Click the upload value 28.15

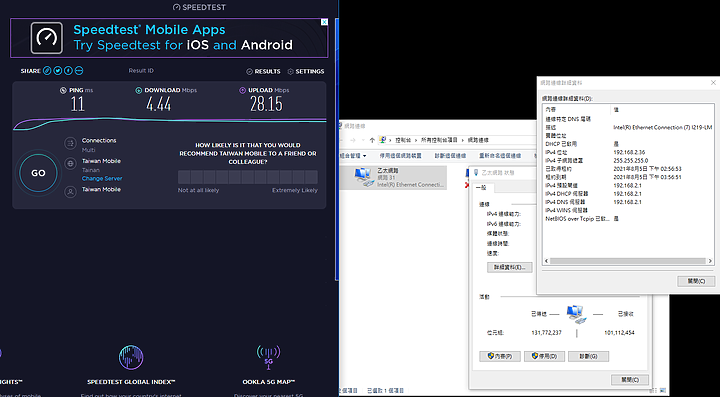(x=266, y=104)
